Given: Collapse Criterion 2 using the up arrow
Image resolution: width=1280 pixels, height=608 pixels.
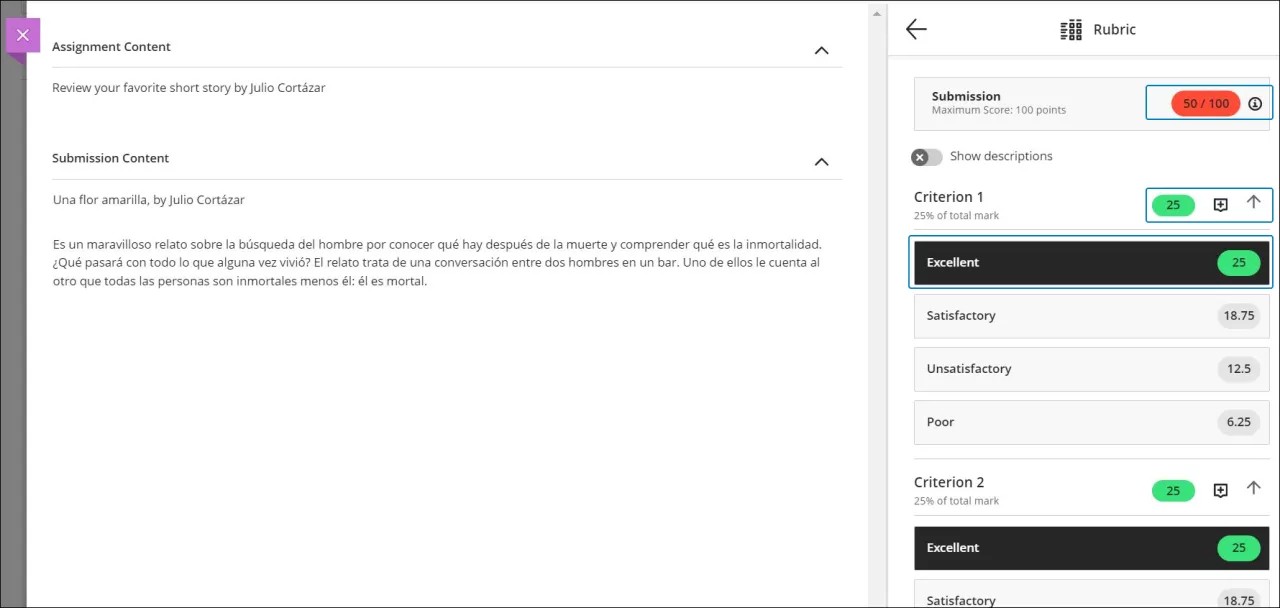Looking at the screenshot, I should click(1253, 489).
